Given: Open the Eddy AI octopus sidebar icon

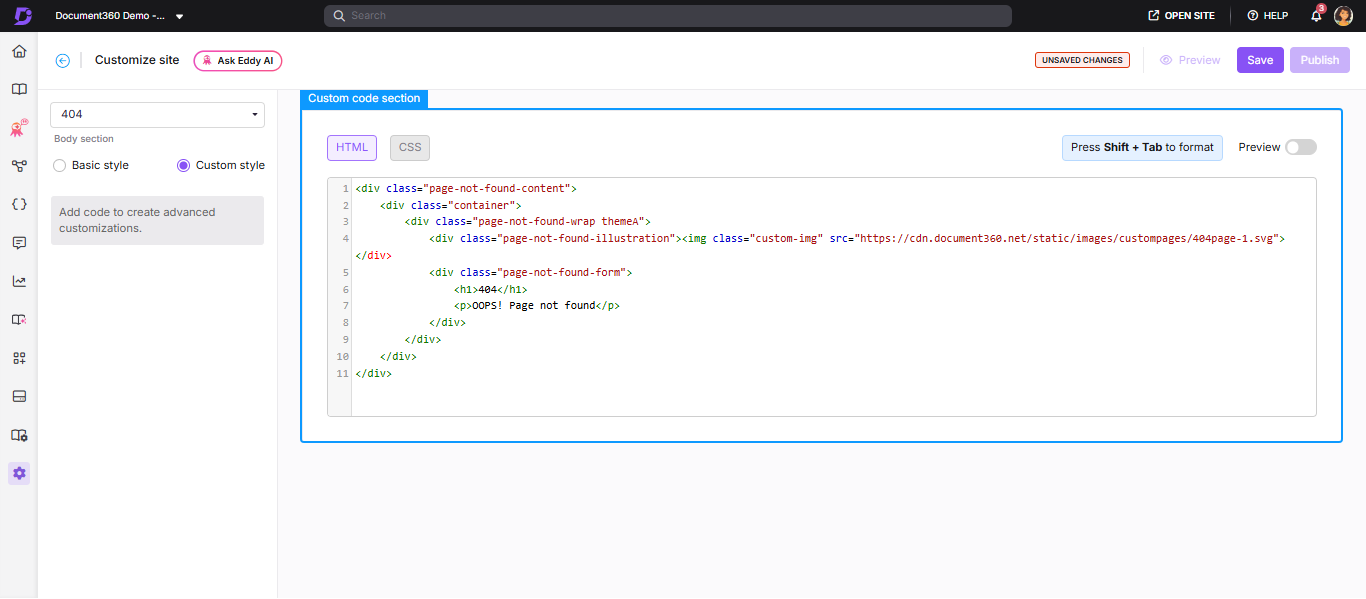Looking at the screenshot, I should (19, 128).
